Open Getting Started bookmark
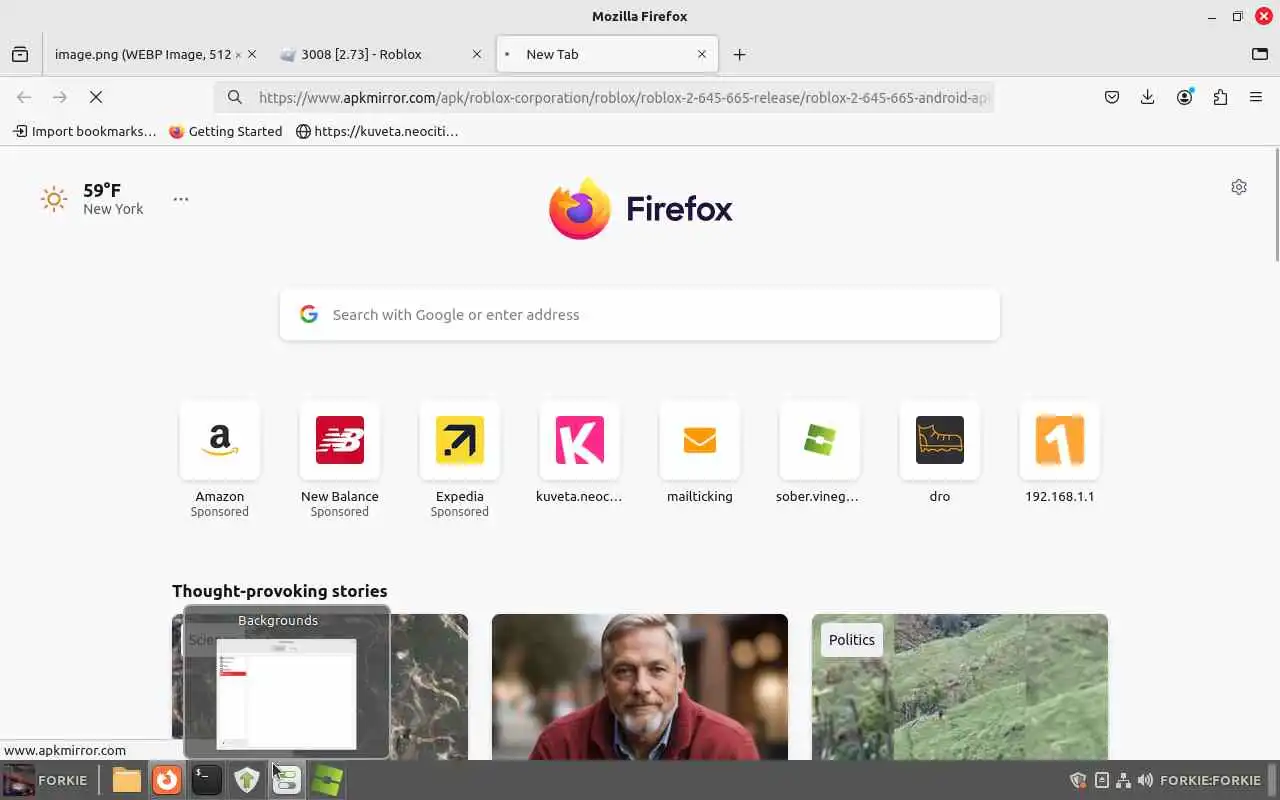The width and height of the screenshot is (1280, 800). [x=226, y=131]
